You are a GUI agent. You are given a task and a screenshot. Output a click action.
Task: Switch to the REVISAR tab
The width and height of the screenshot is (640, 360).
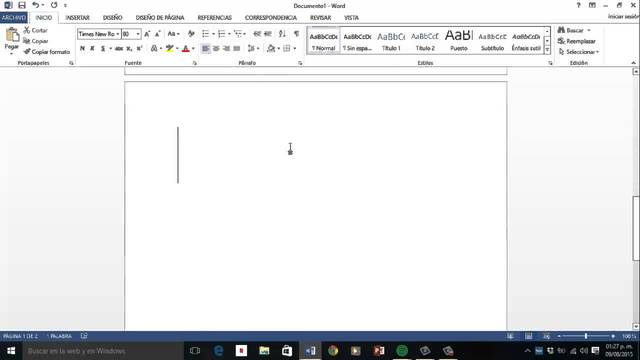tap(320, 18)
